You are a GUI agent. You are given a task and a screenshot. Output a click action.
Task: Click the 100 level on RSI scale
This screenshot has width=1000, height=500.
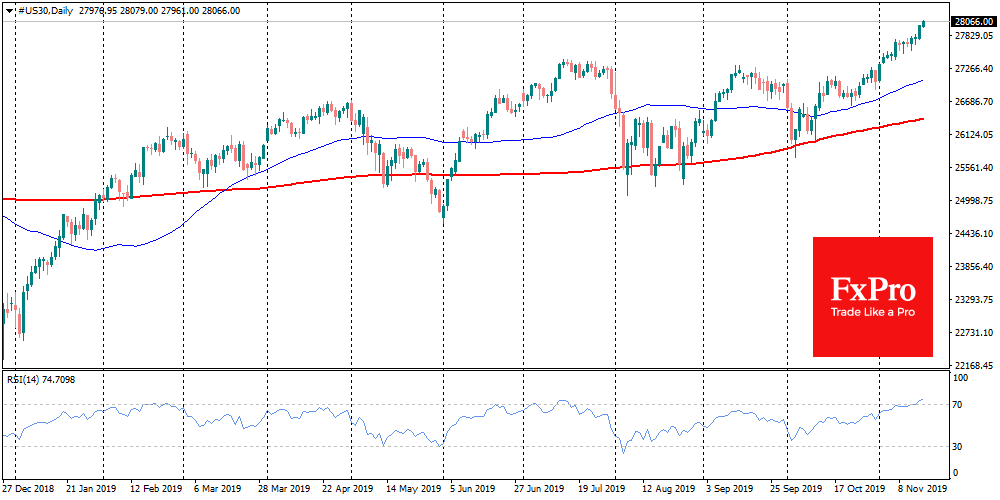[x=960, y=378]
